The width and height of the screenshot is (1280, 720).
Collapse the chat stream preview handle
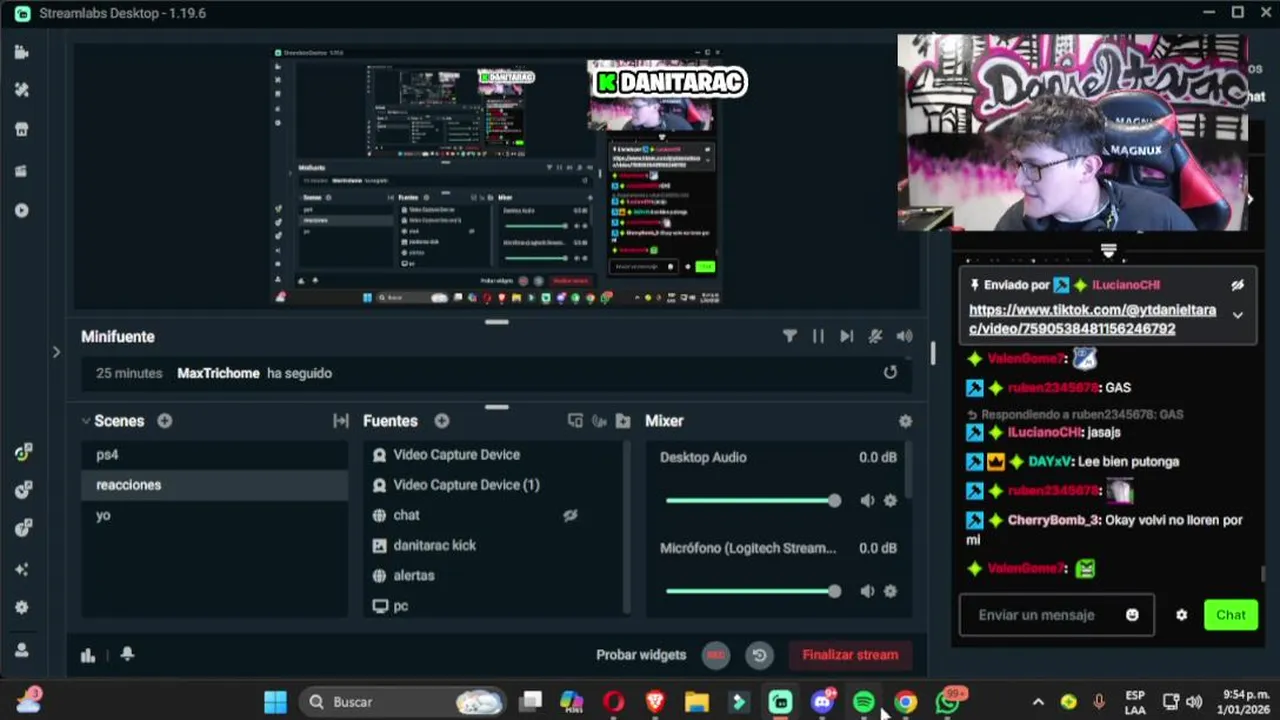tap(1107, 249)
